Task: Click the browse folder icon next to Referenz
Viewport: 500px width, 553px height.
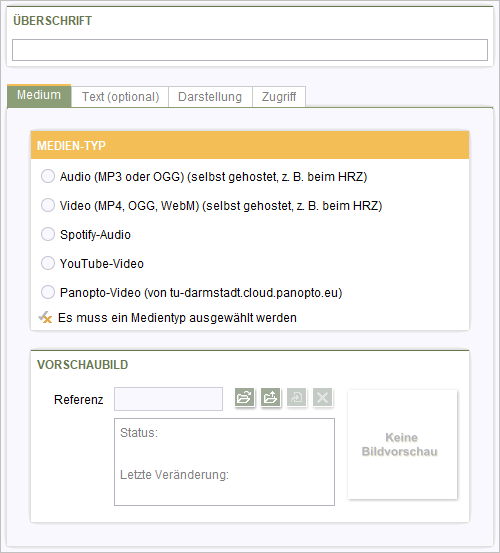Action: pyautogui.click(x=244, y=397)
